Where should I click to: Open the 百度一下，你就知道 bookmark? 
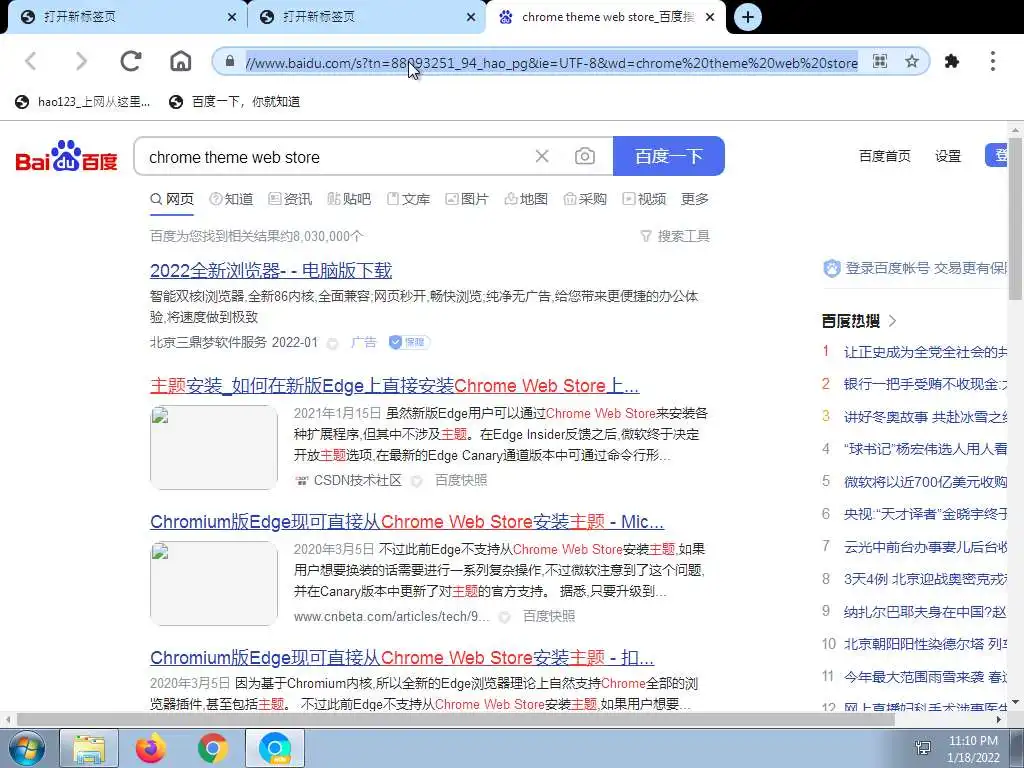click(234, 101)
